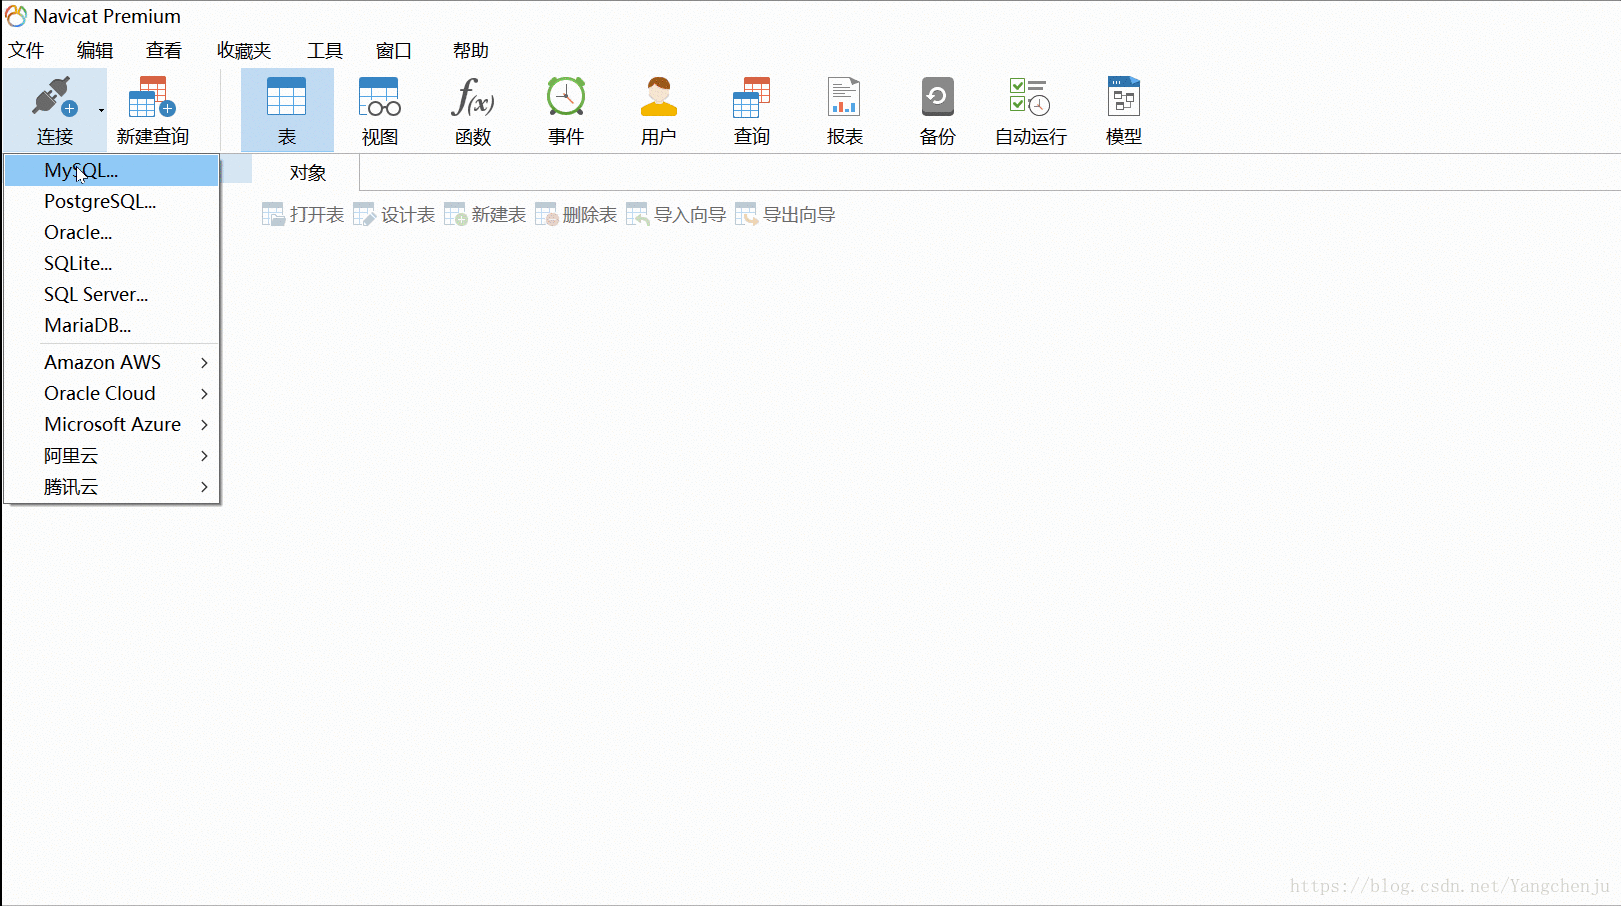The height and width of the screenshot is (906, 1621).
Task: Select the 表 (Tables) view icon
Action: click(287, 108)
